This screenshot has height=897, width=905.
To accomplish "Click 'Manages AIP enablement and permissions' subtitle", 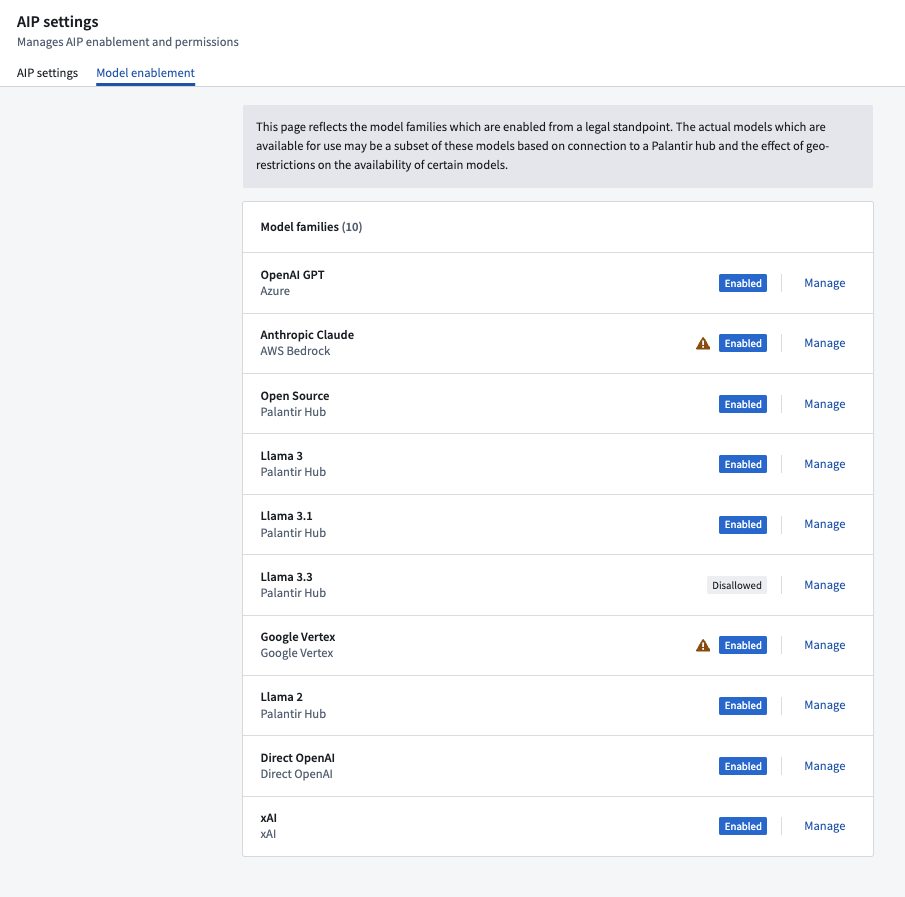I will click(x=128, y=42).
